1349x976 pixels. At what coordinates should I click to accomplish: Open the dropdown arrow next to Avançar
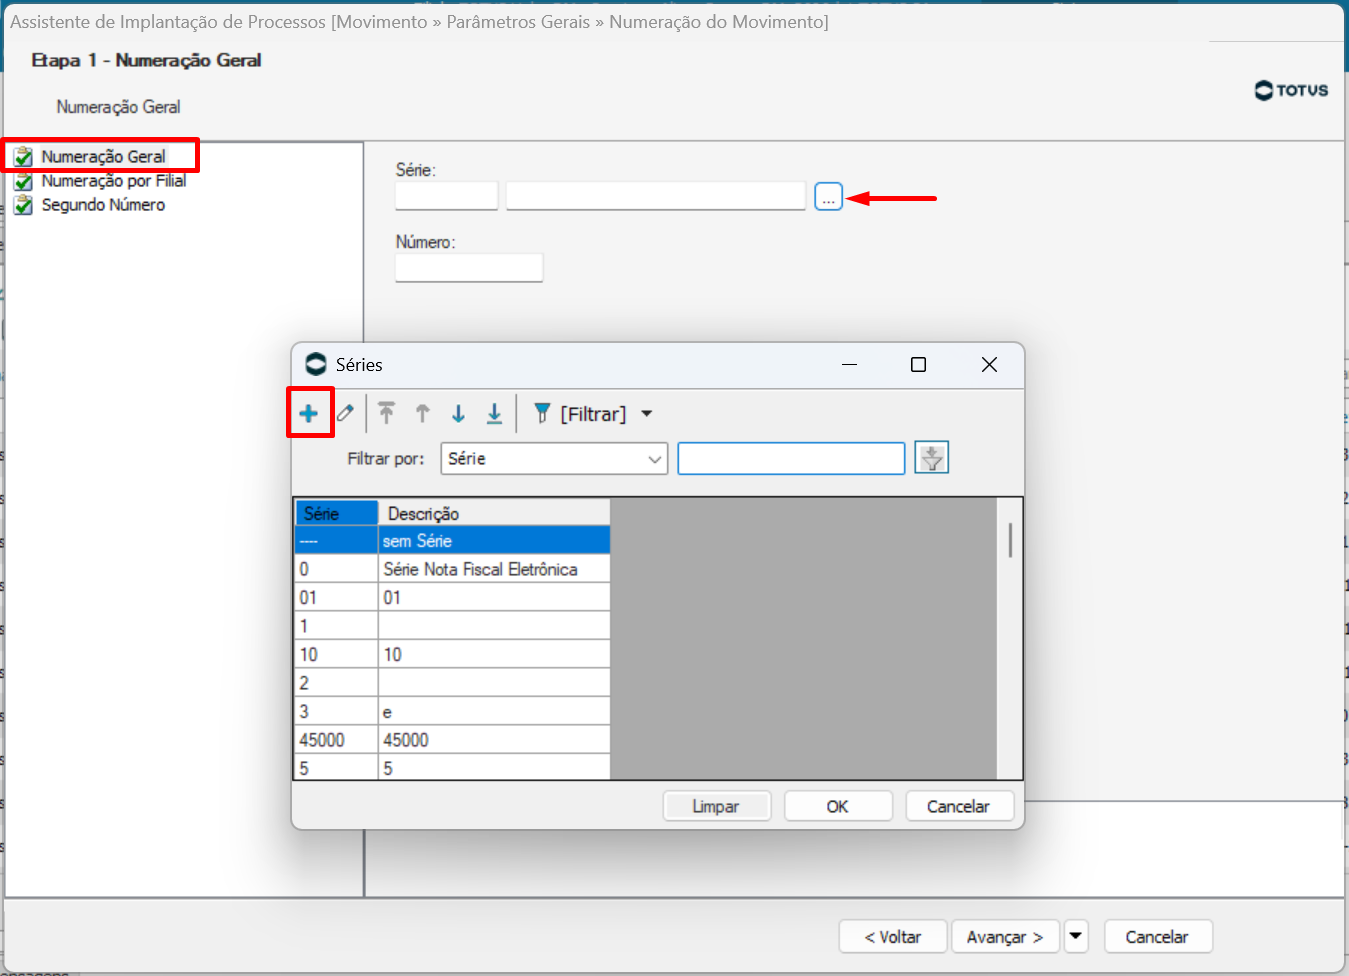pos(1076,937)
